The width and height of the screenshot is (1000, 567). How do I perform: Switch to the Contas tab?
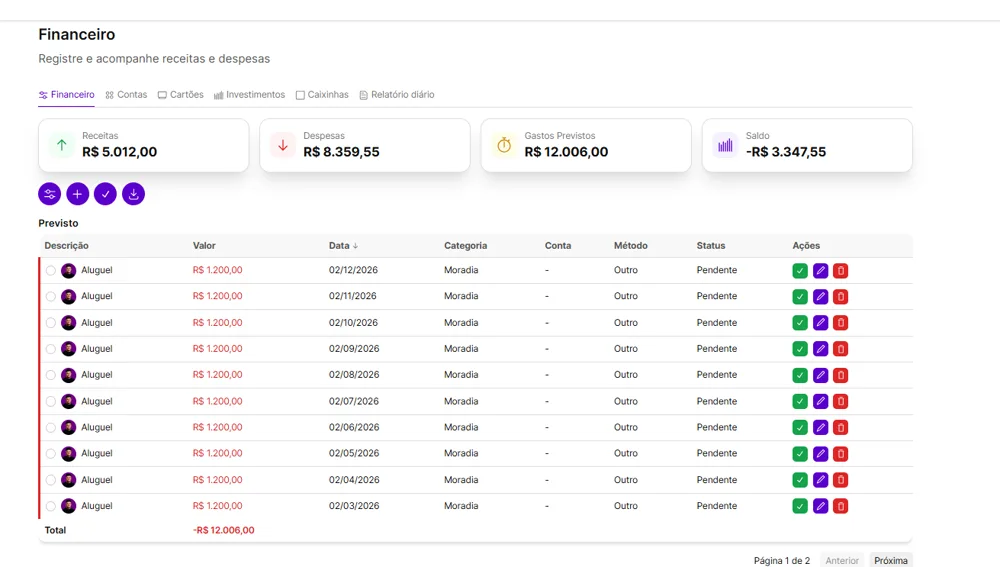tap(126, 94)
